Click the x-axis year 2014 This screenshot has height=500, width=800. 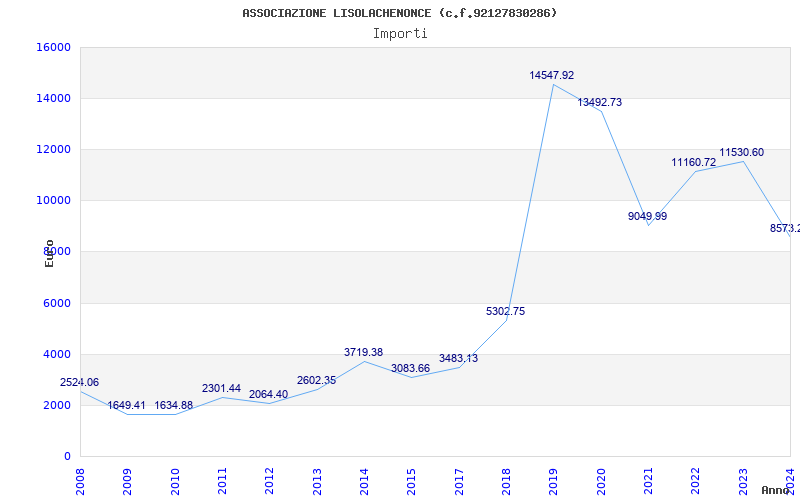[364, 482]
